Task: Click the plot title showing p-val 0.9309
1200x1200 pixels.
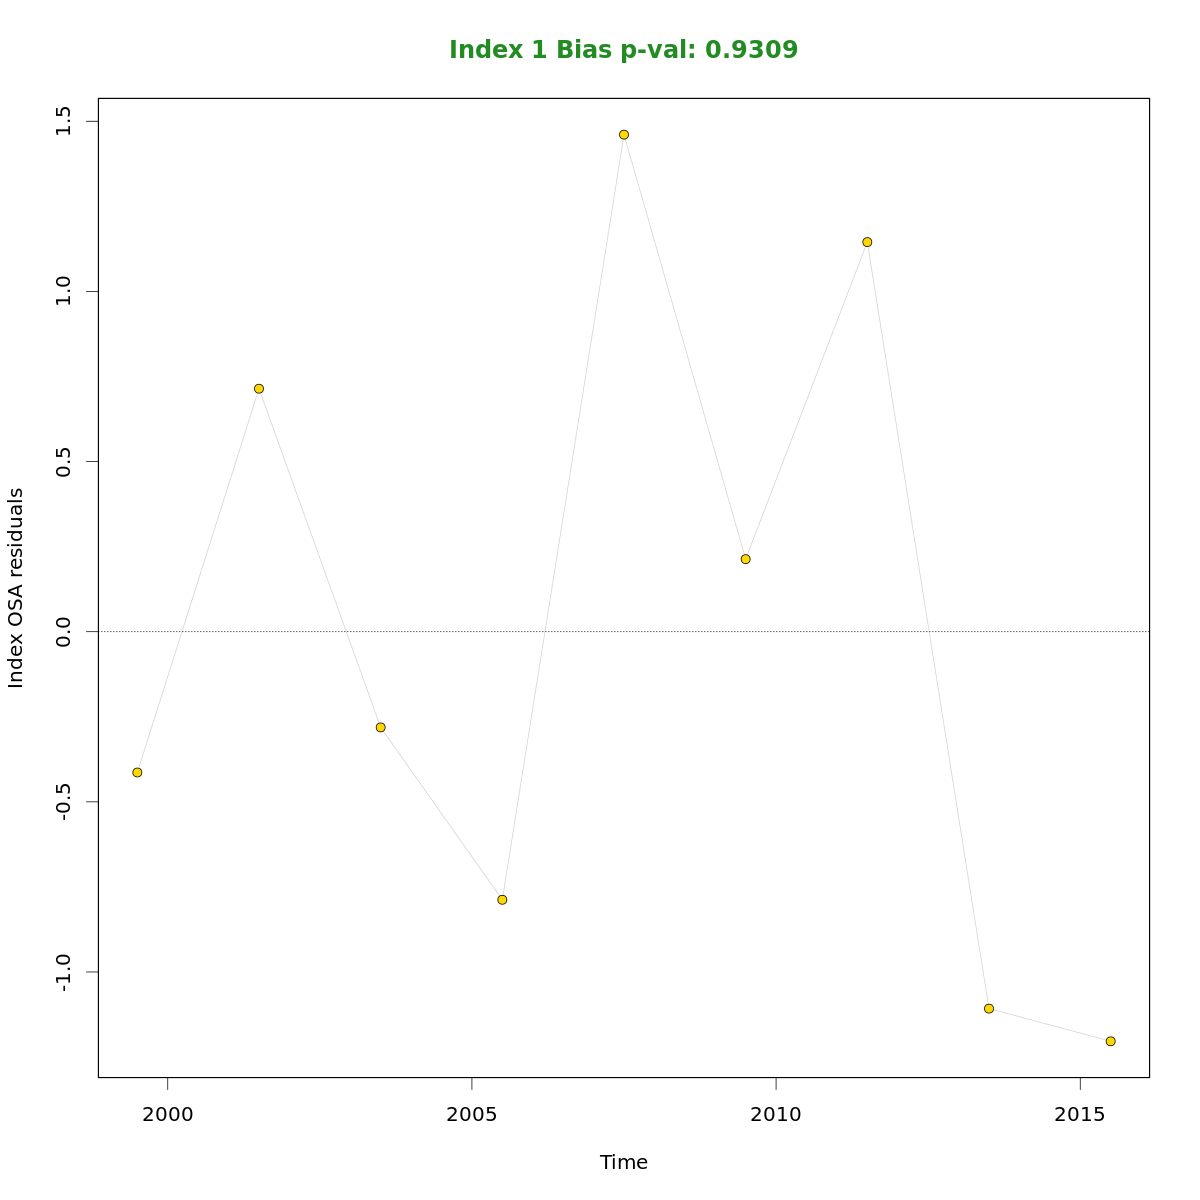Action: coord(623,50)
